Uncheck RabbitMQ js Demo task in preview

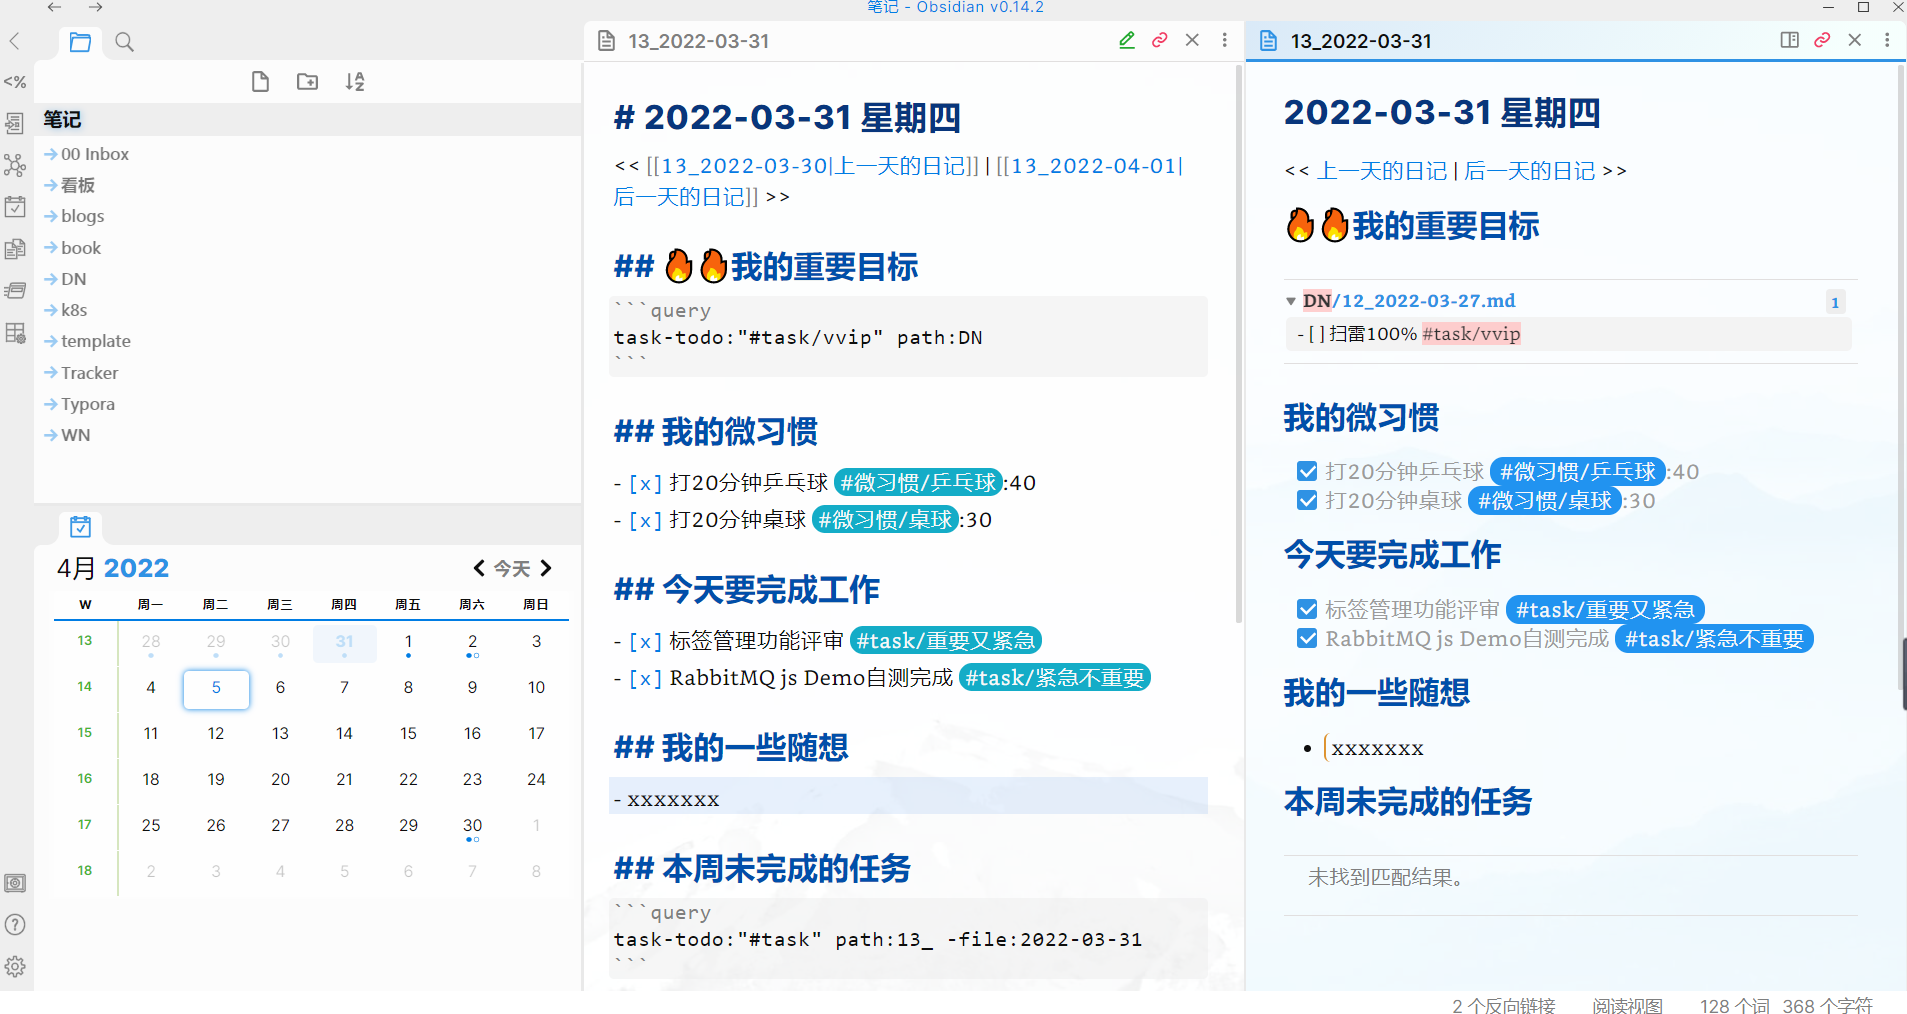click(1307, 638)
